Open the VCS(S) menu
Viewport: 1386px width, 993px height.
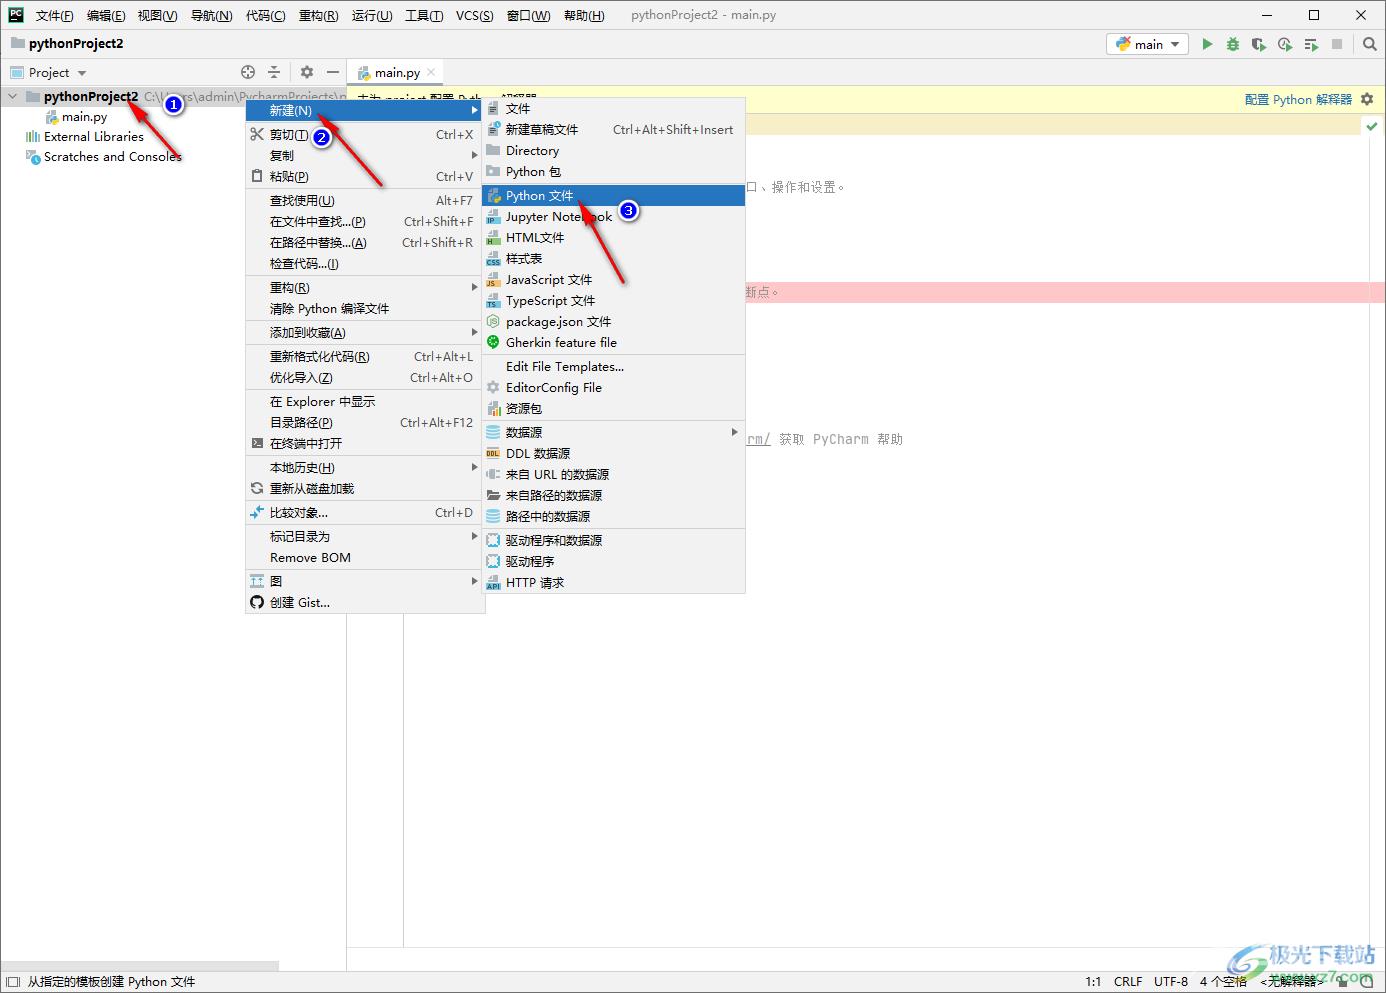(x=474, y=16)
